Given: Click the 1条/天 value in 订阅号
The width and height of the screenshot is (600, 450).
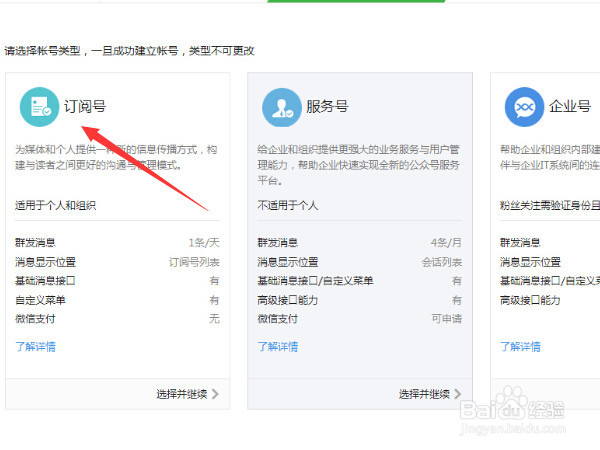Looking at the screenshot, I should [x=204, y=243].
